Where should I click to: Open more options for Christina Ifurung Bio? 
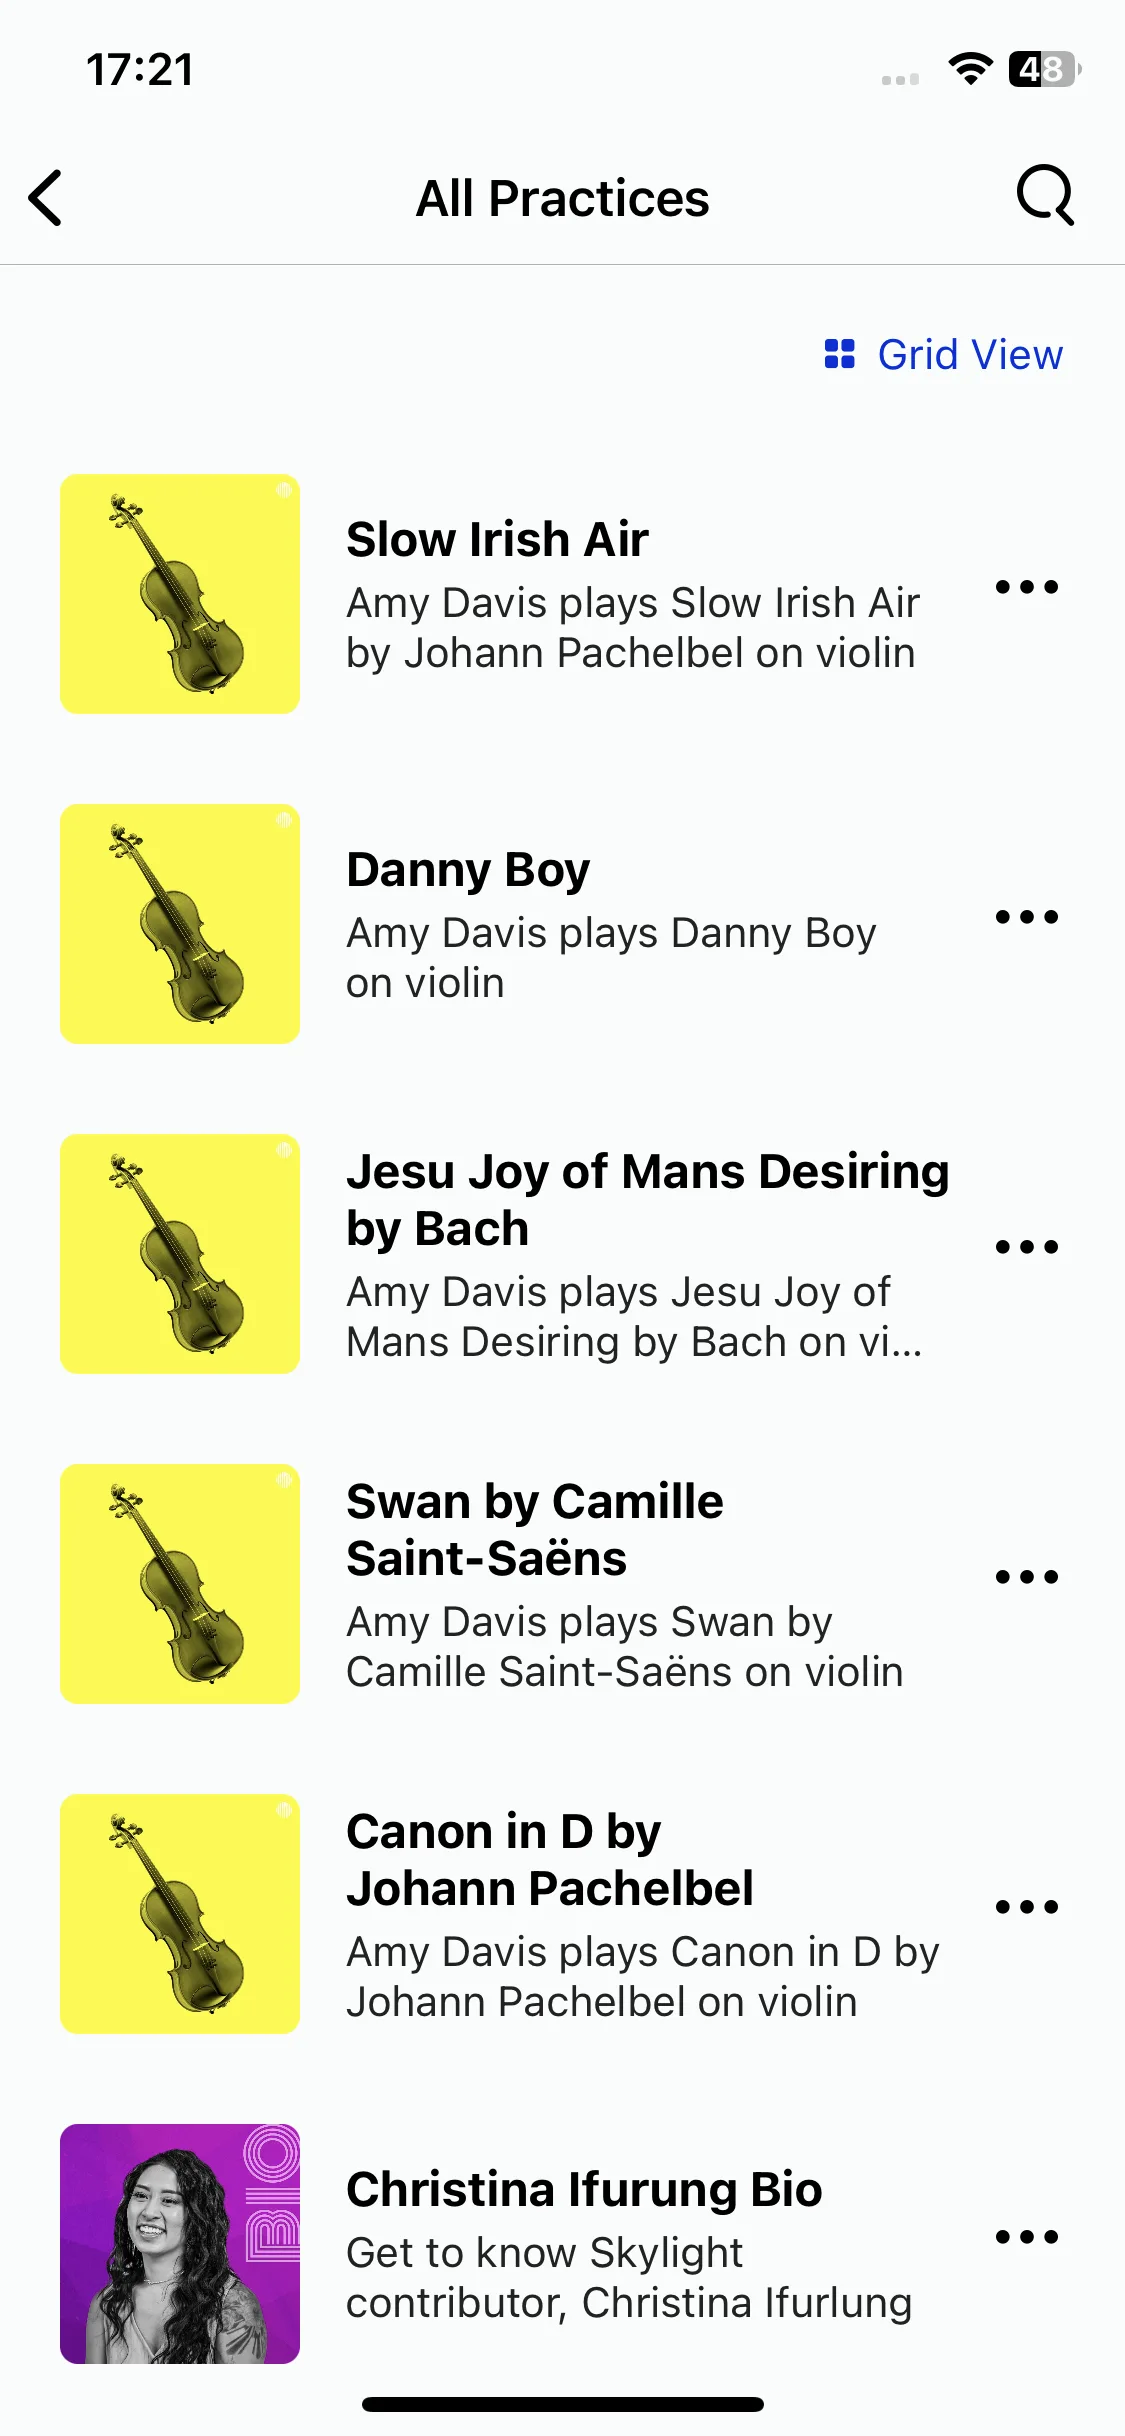coord(1027,2237)
